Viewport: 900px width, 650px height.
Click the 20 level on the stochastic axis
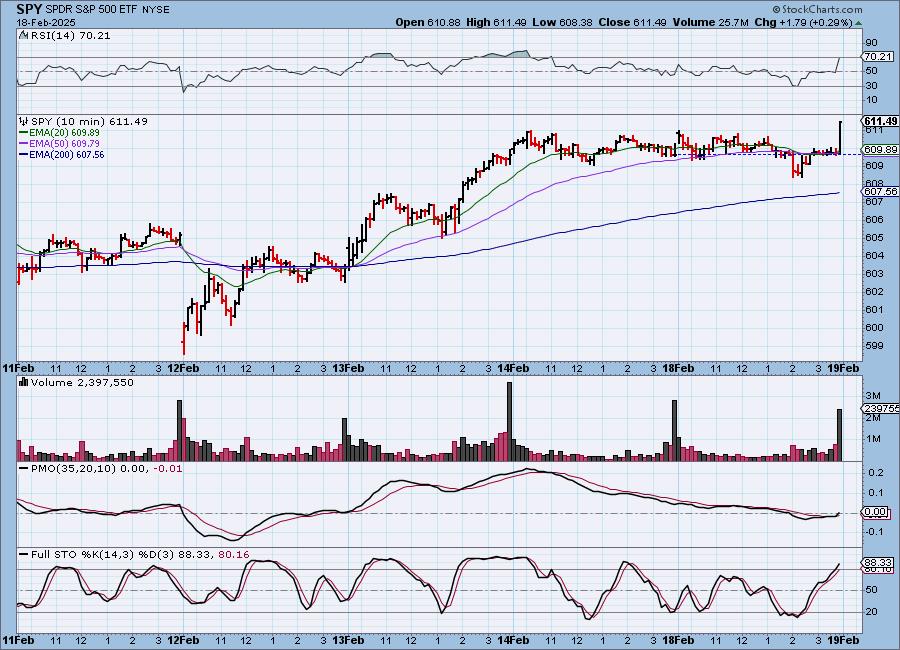pyautogui.click(x=871, y=612)
